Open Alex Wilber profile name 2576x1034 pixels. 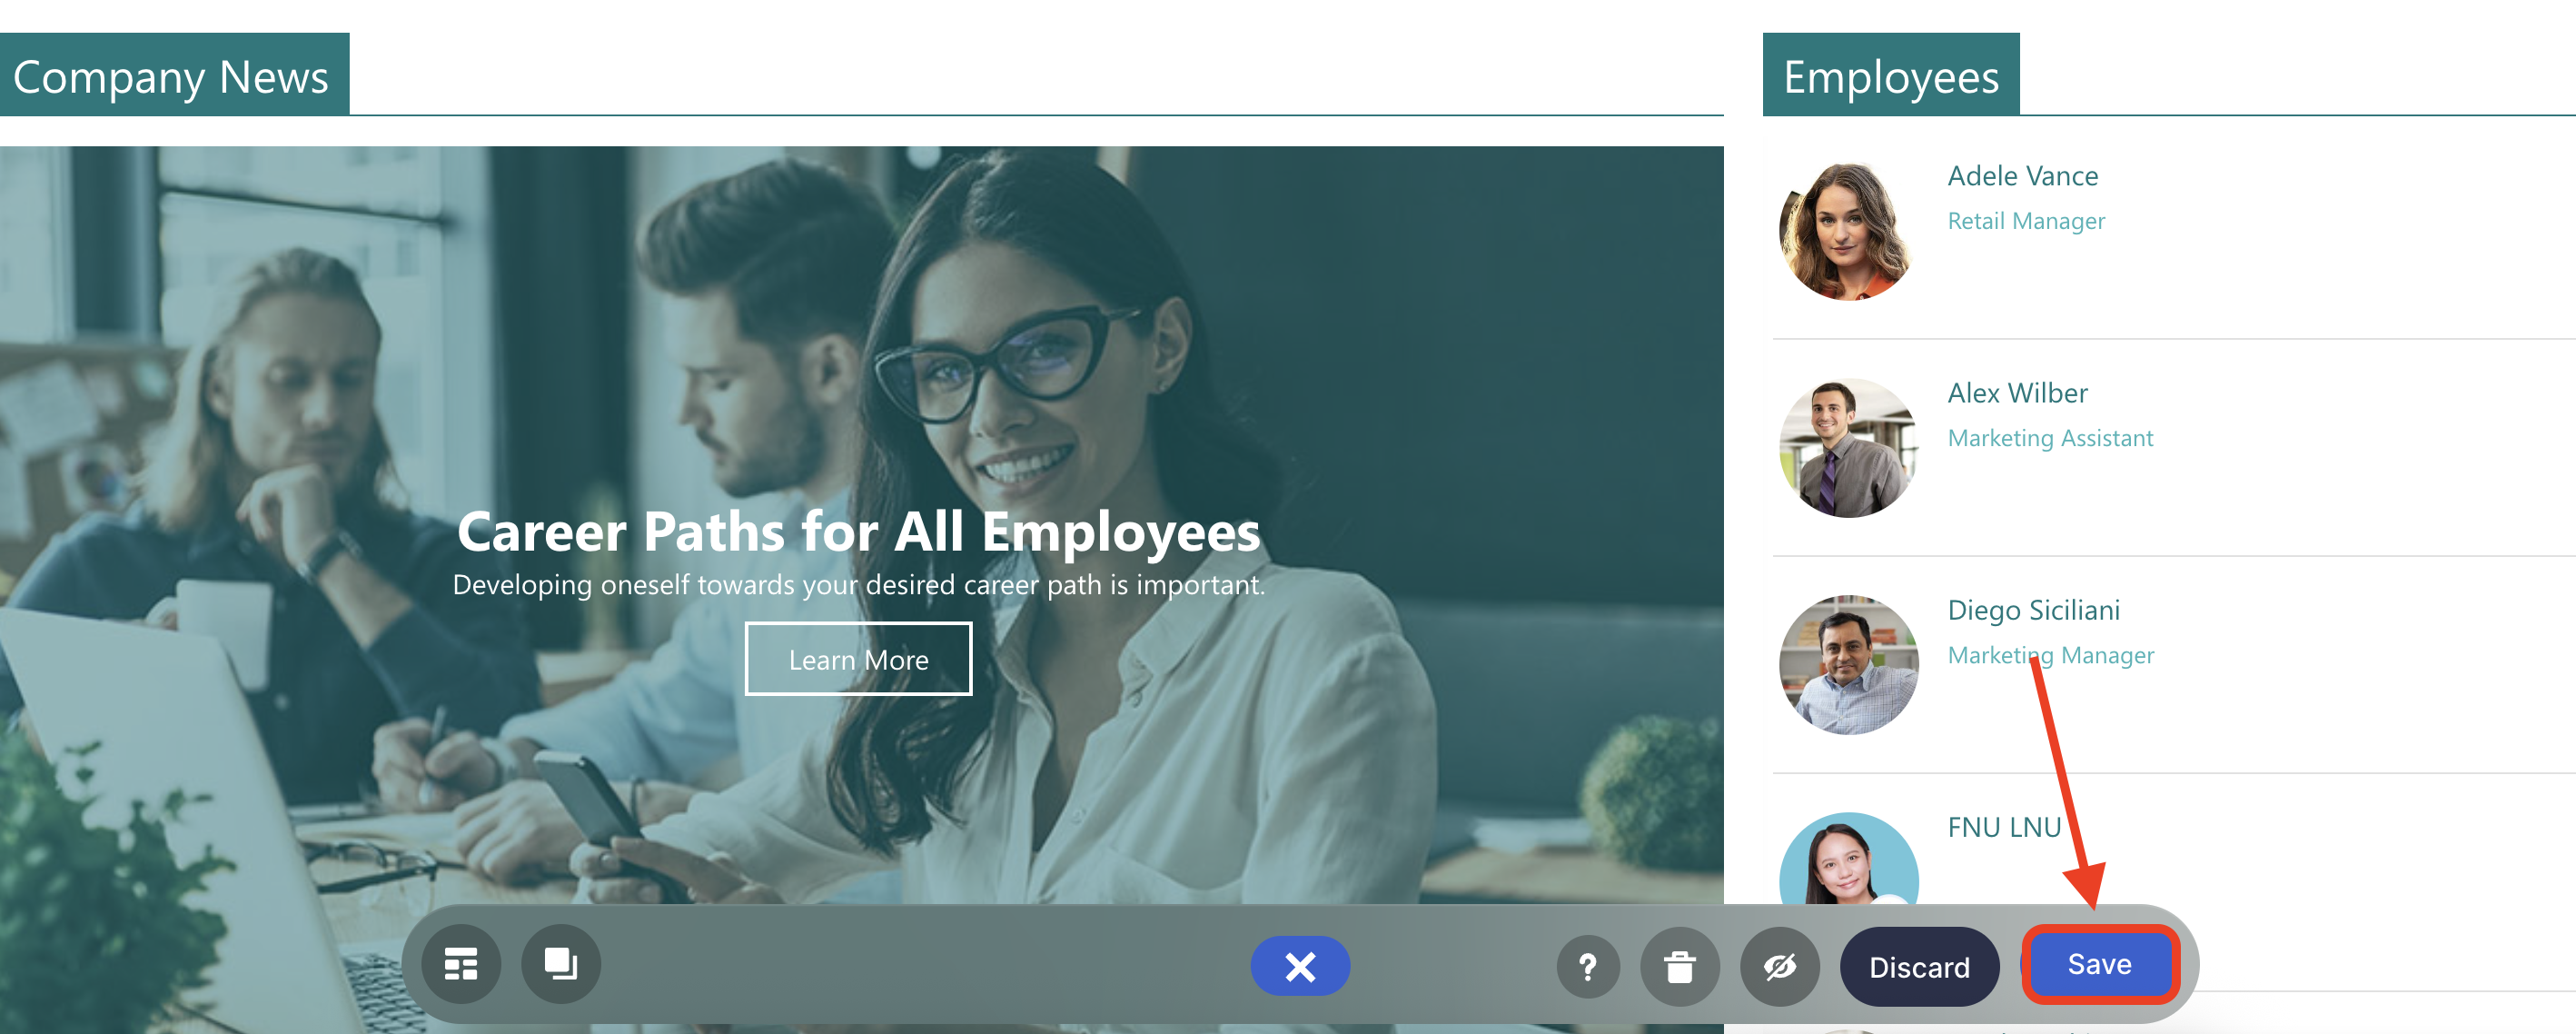[x=2018, y=393]
